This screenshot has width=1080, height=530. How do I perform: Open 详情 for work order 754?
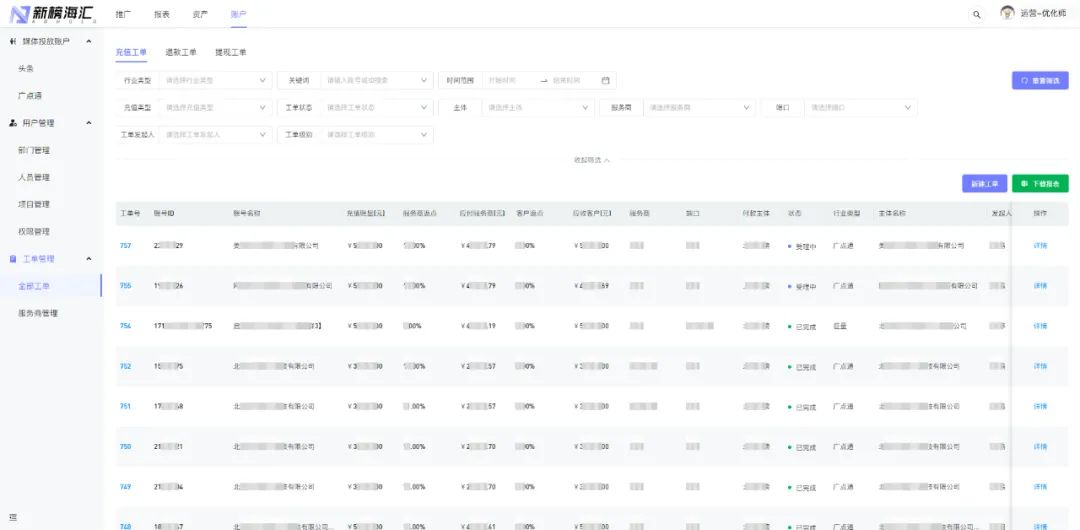(x=1040, y=326)
